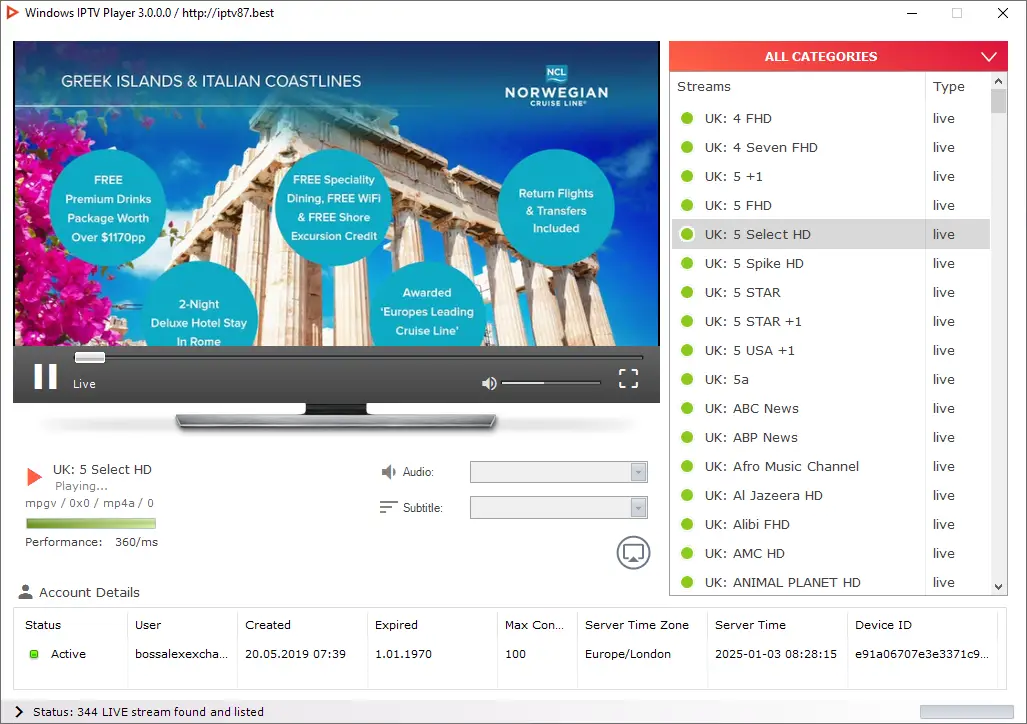Select stream UK: Afro Music Channel
This screenshot has height=724, width=1027.
pyautogui.click(x=831, y=466)
